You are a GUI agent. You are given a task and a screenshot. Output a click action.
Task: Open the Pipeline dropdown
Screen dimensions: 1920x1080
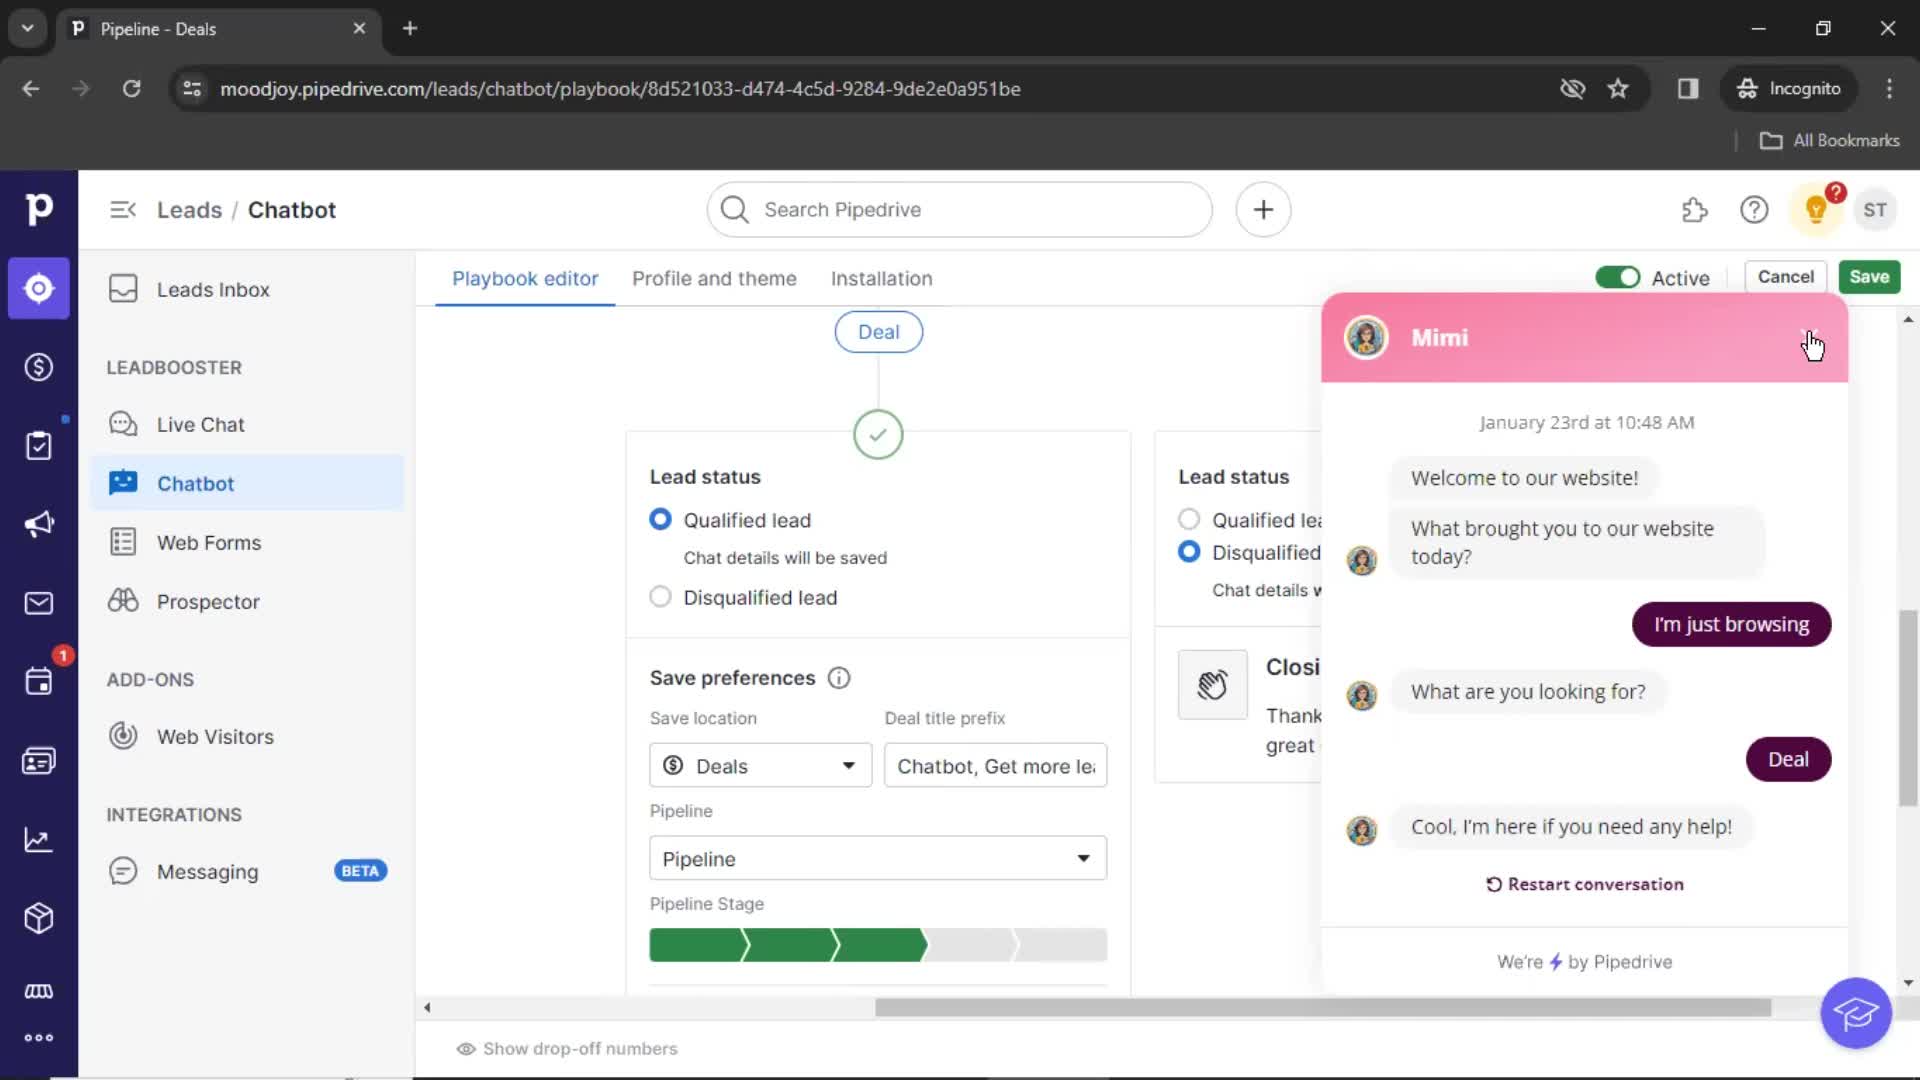(878, 859)
